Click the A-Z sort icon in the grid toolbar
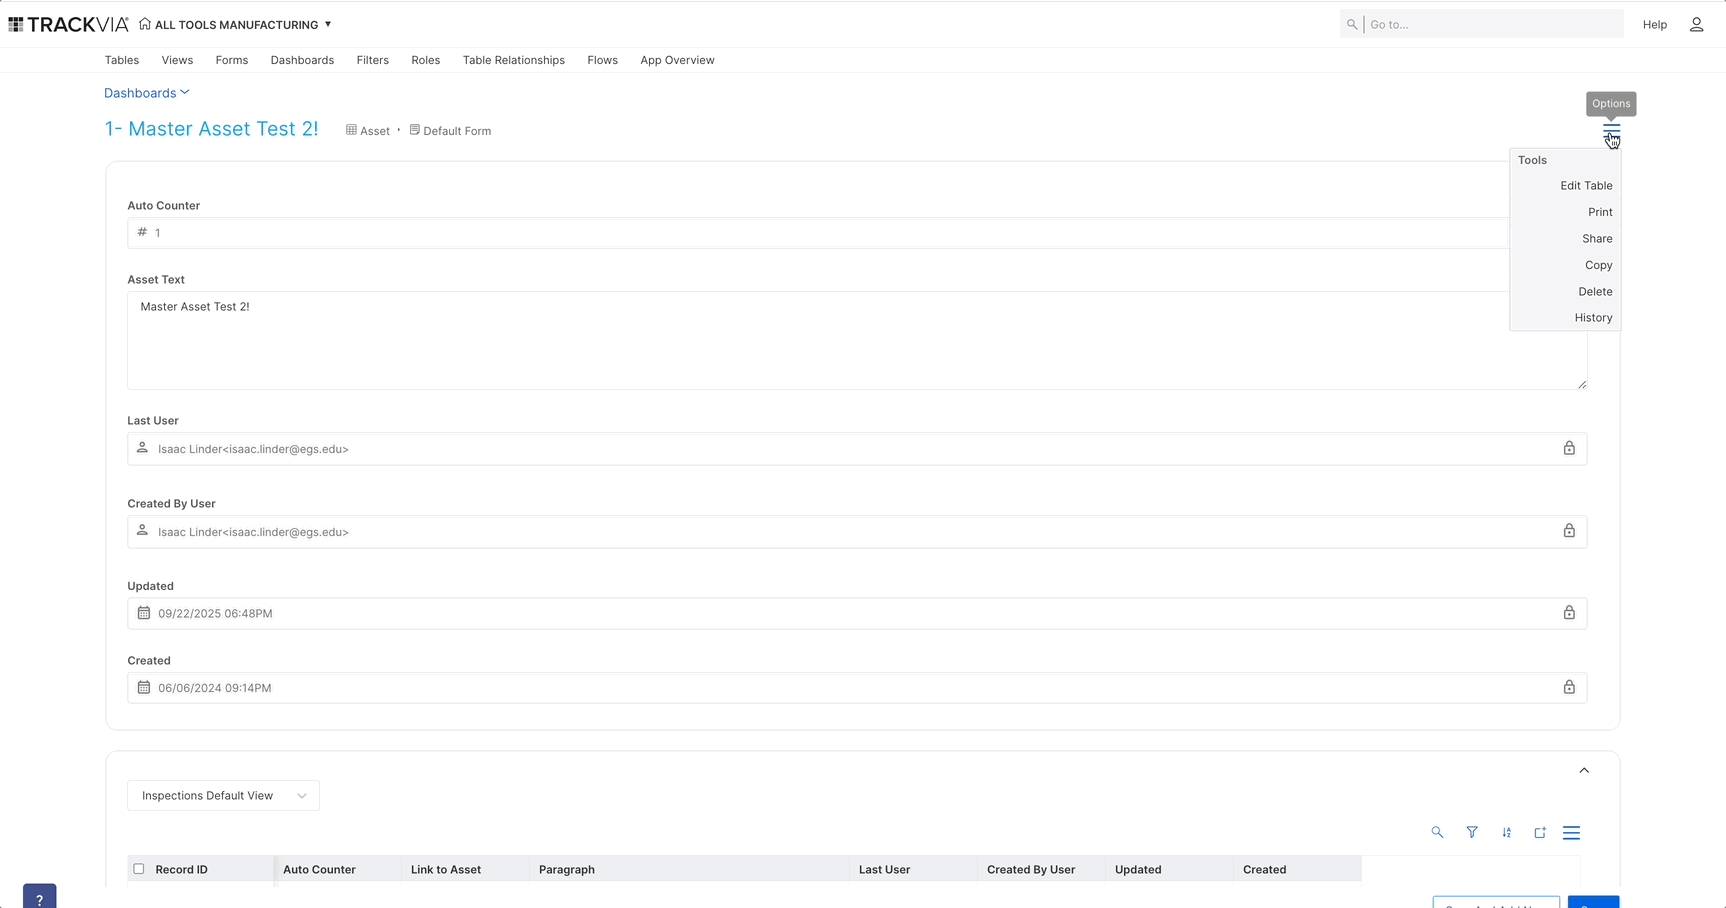The width and height of the screenshot is (1726, 908). (x=1506, y=832)
